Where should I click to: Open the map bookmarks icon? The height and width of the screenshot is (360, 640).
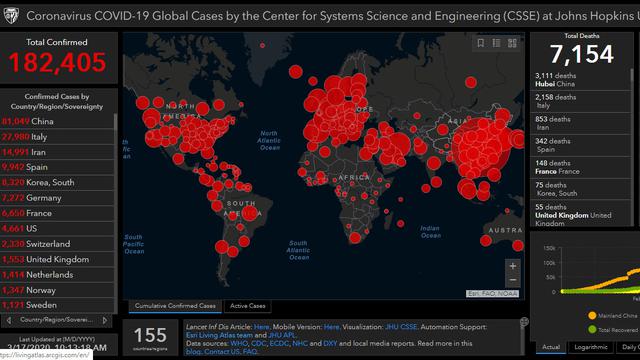480,43
